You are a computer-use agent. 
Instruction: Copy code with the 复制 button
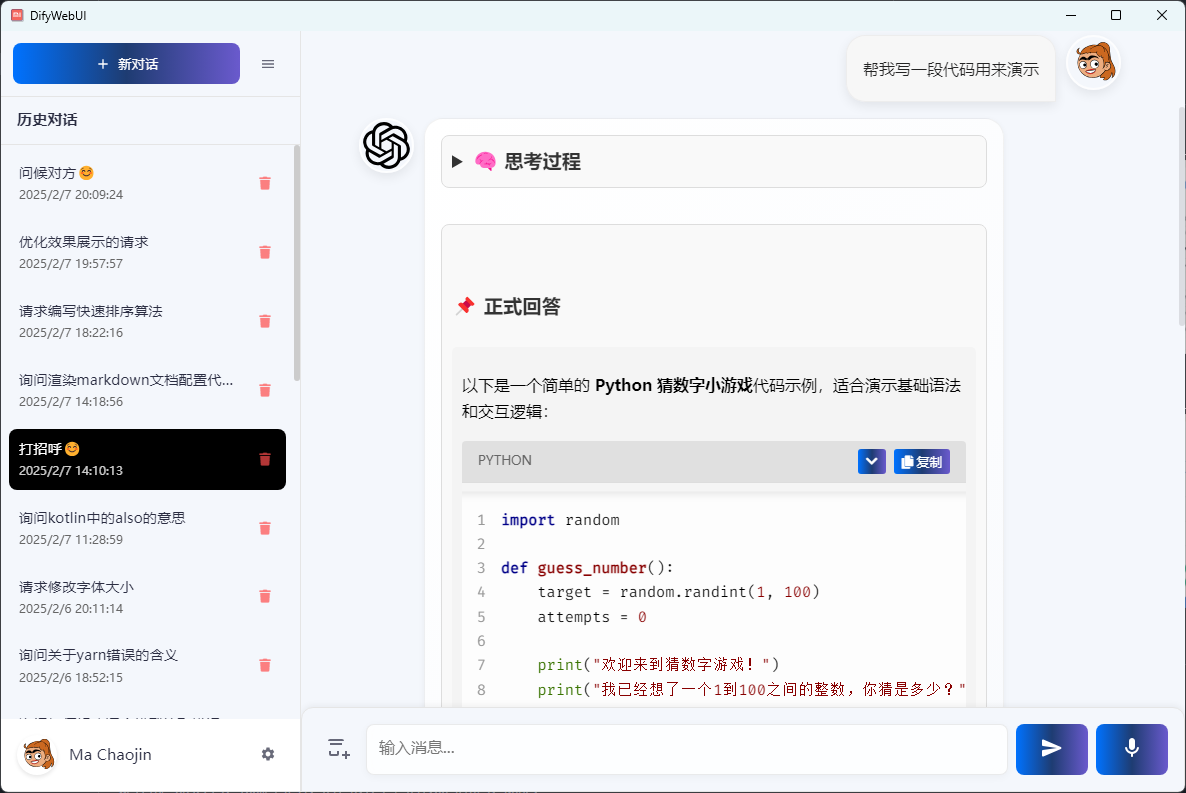921,462
